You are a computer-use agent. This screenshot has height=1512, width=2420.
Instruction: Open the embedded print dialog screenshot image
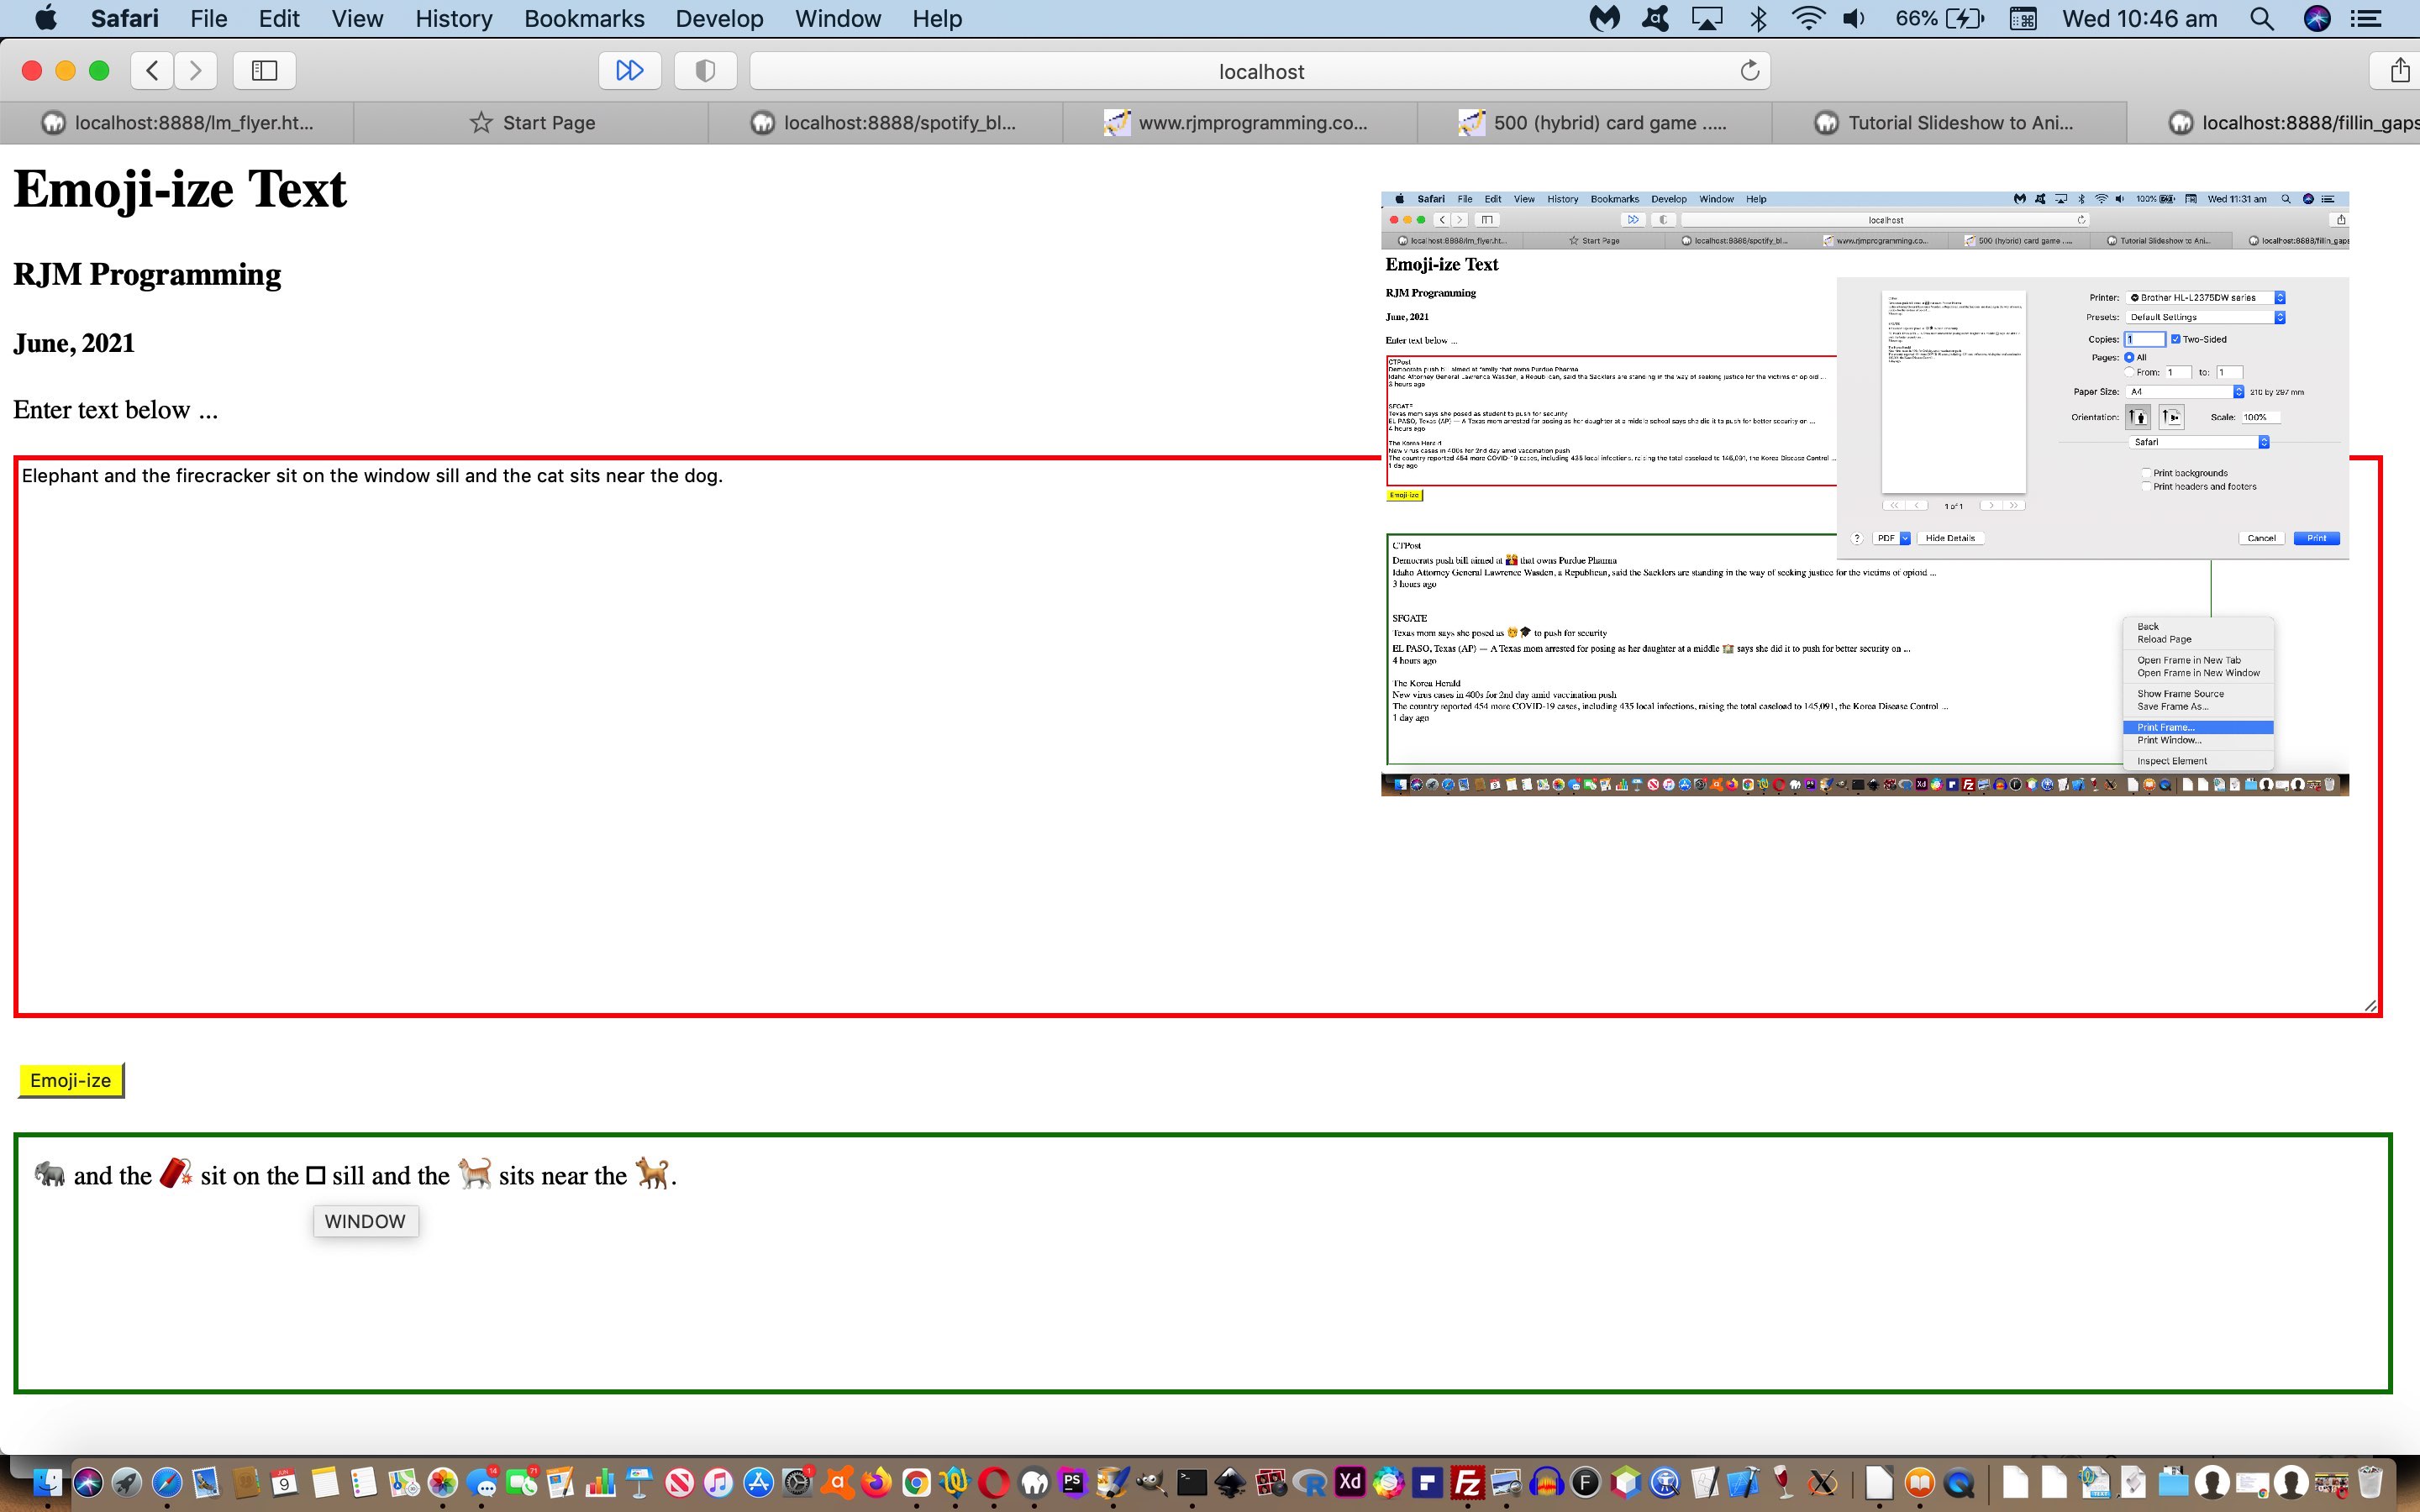point(1865,493)
